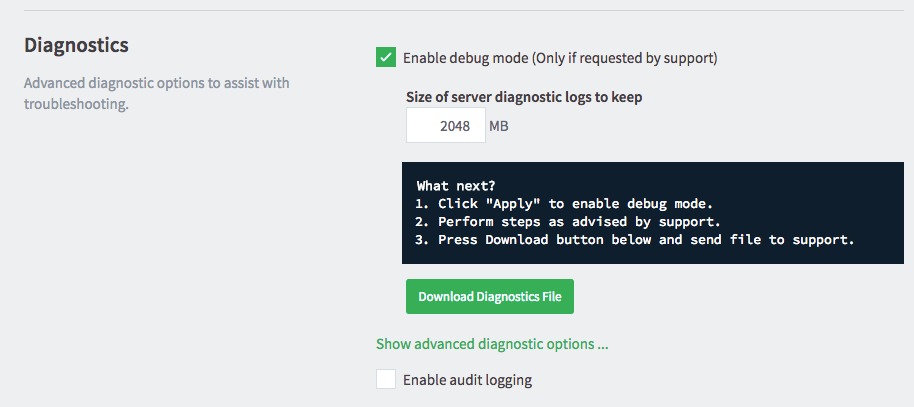The image size is (914, 407).
Task: Expand Show advanced diagnostic options link
Action: pos(492,344)
